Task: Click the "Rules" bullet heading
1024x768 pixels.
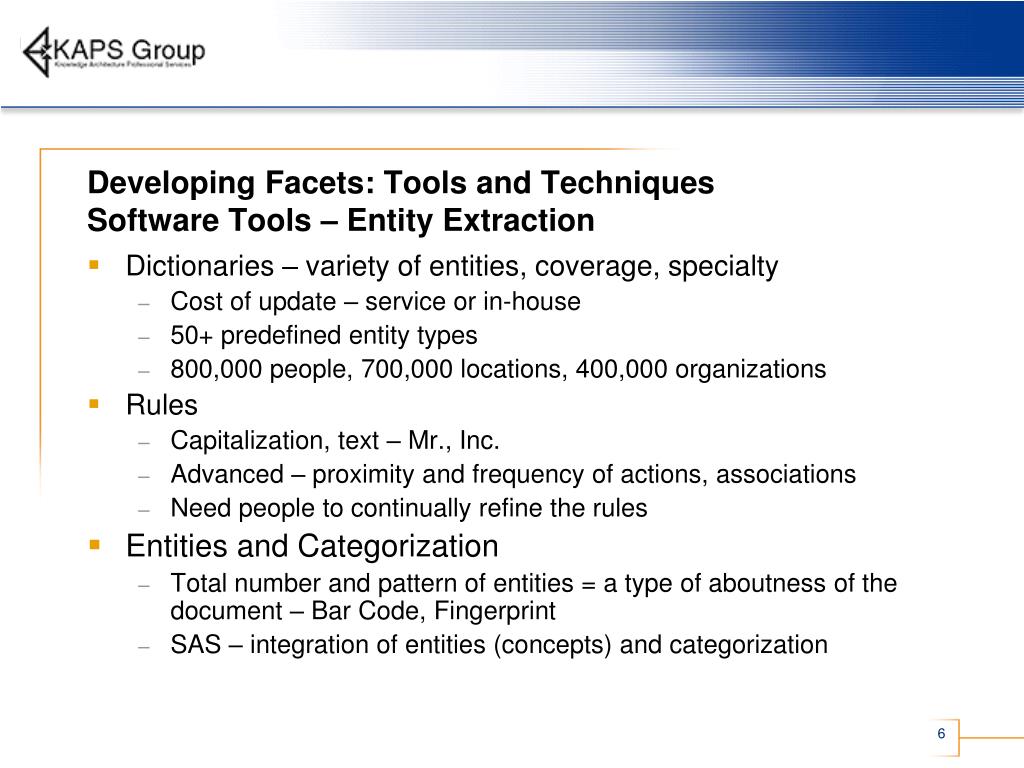Action: point(161,405)
